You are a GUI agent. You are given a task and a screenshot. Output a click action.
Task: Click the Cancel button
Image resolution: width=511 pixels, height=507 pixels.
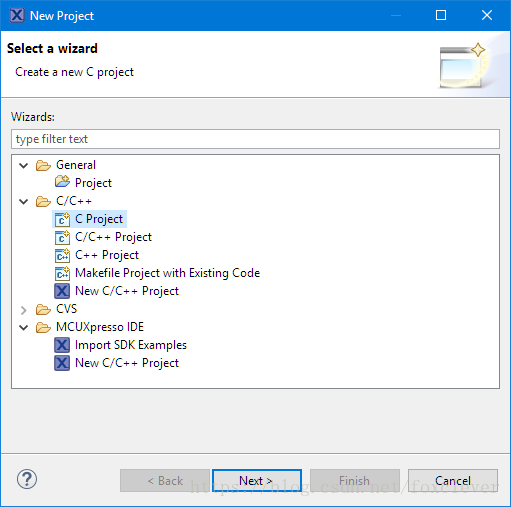pyautogui.click(x=453, y=481)
